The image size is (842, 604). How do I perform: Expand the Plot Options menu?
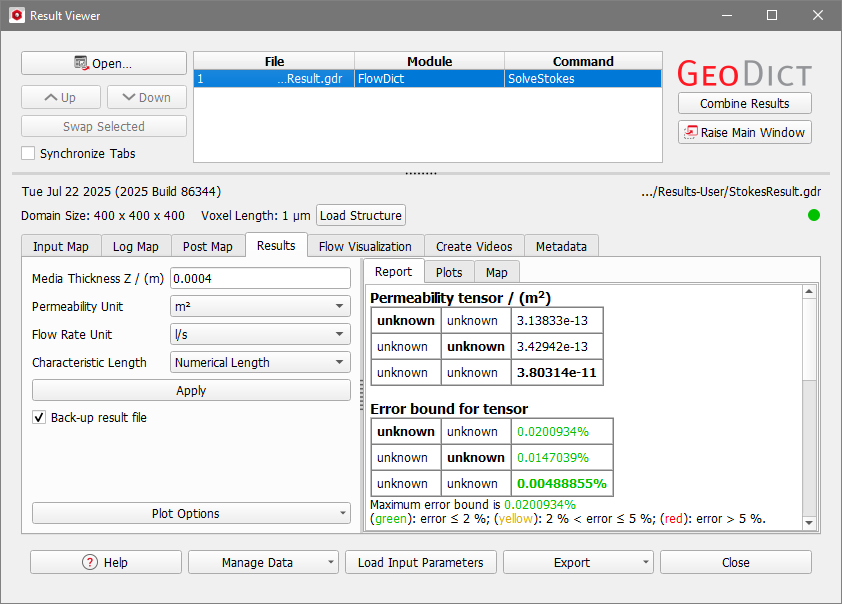tap(191, 513)
